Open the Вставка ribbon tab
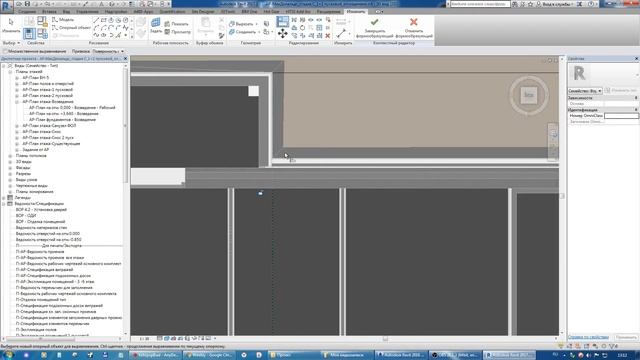 point(49,12)
